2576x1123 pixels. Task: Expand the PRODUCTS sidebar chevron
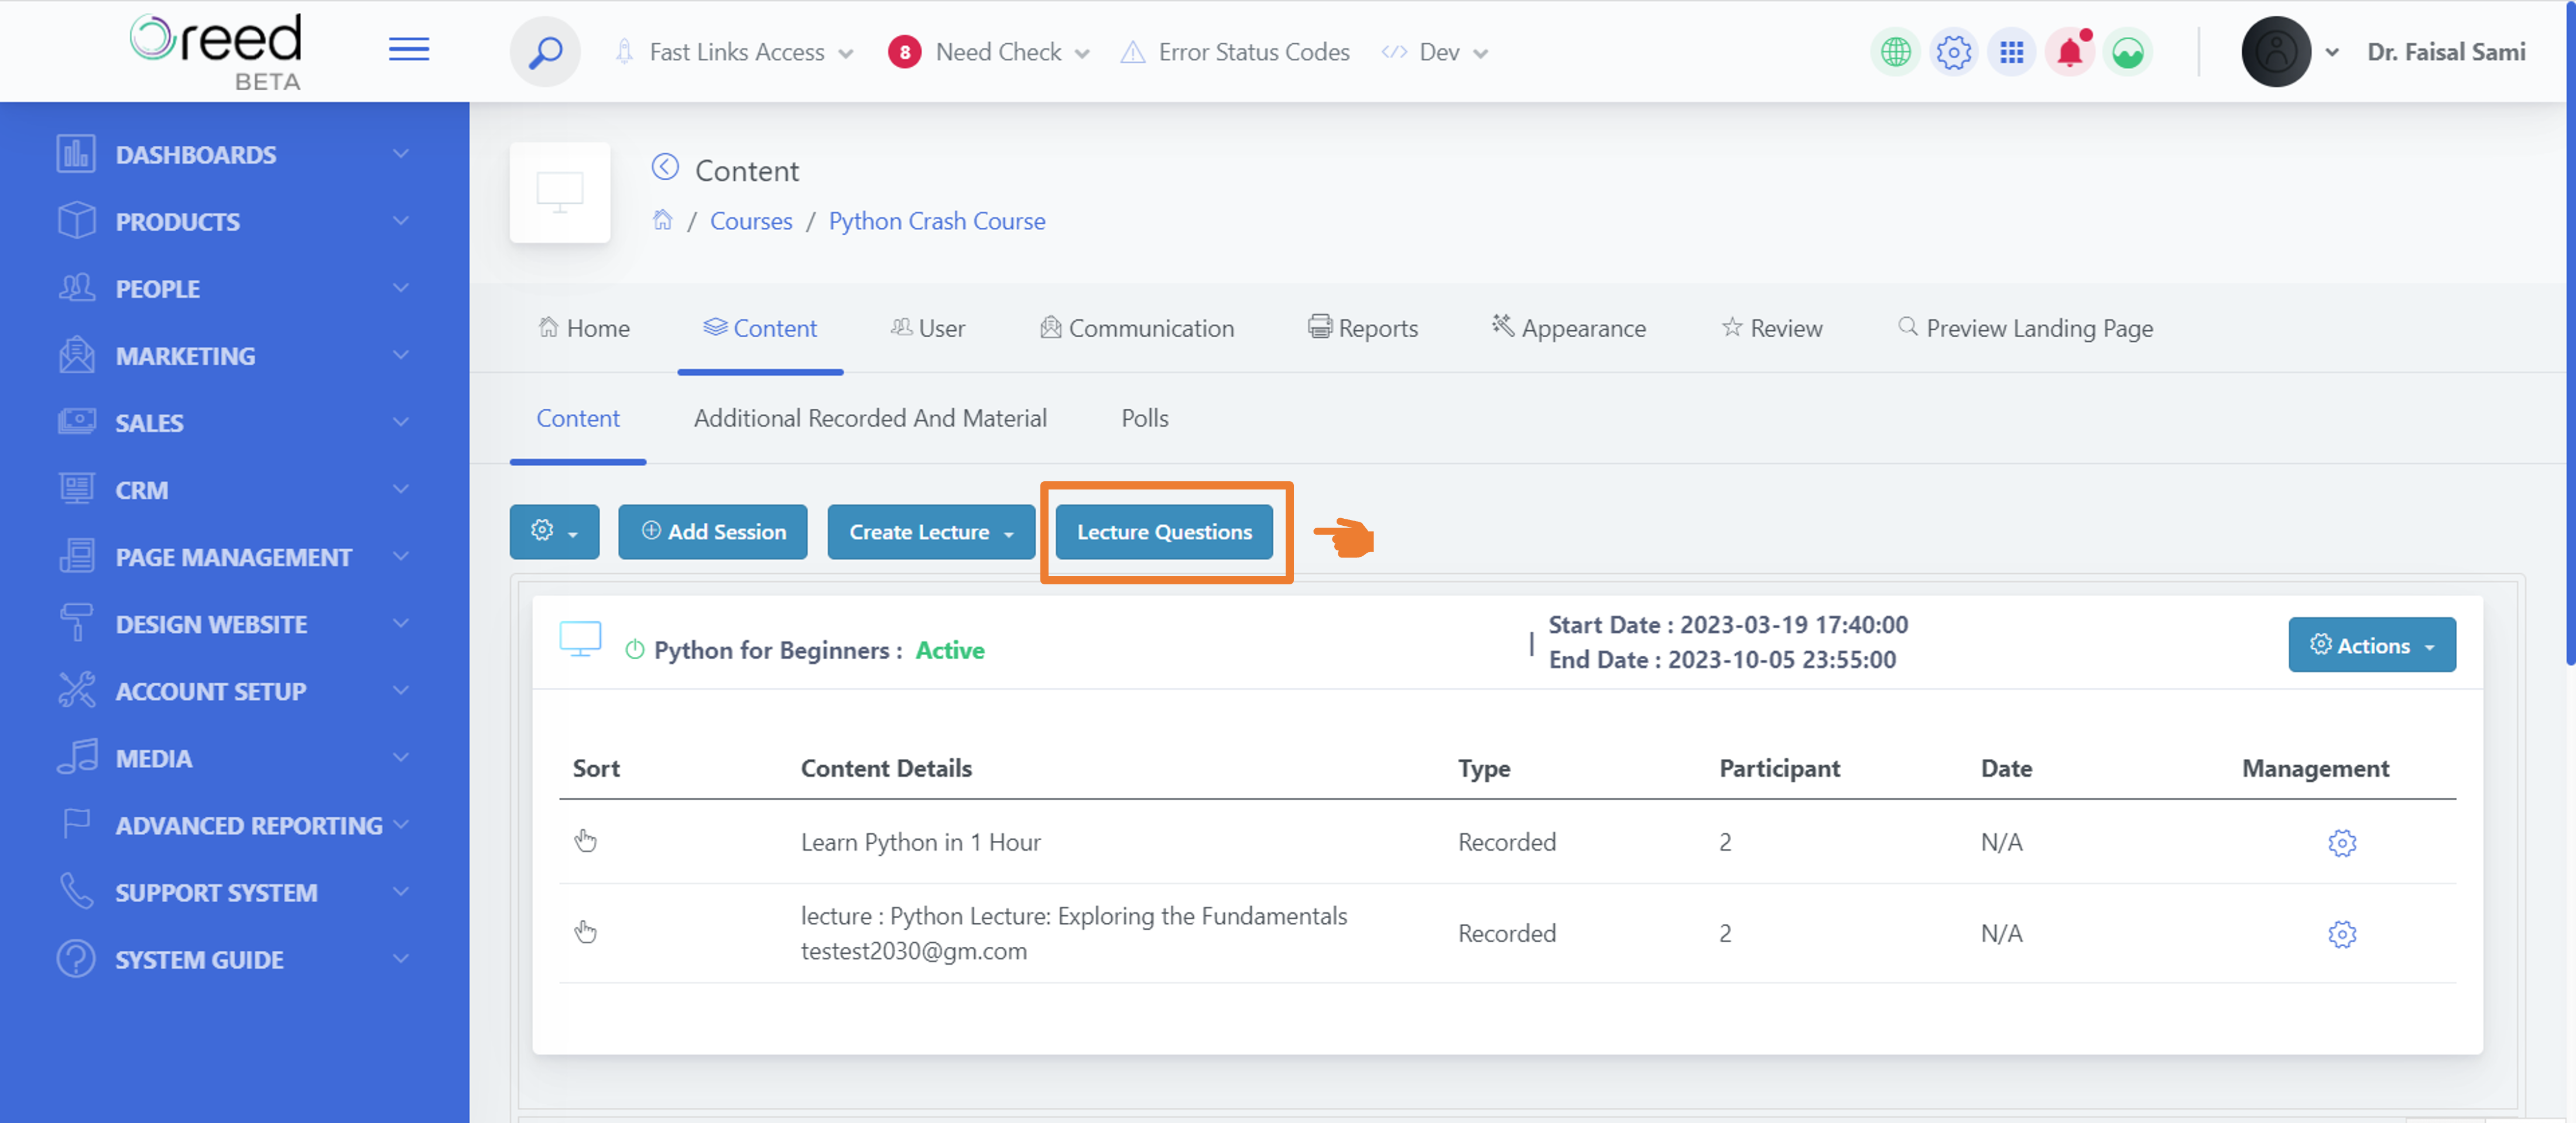tap(401, 221)
